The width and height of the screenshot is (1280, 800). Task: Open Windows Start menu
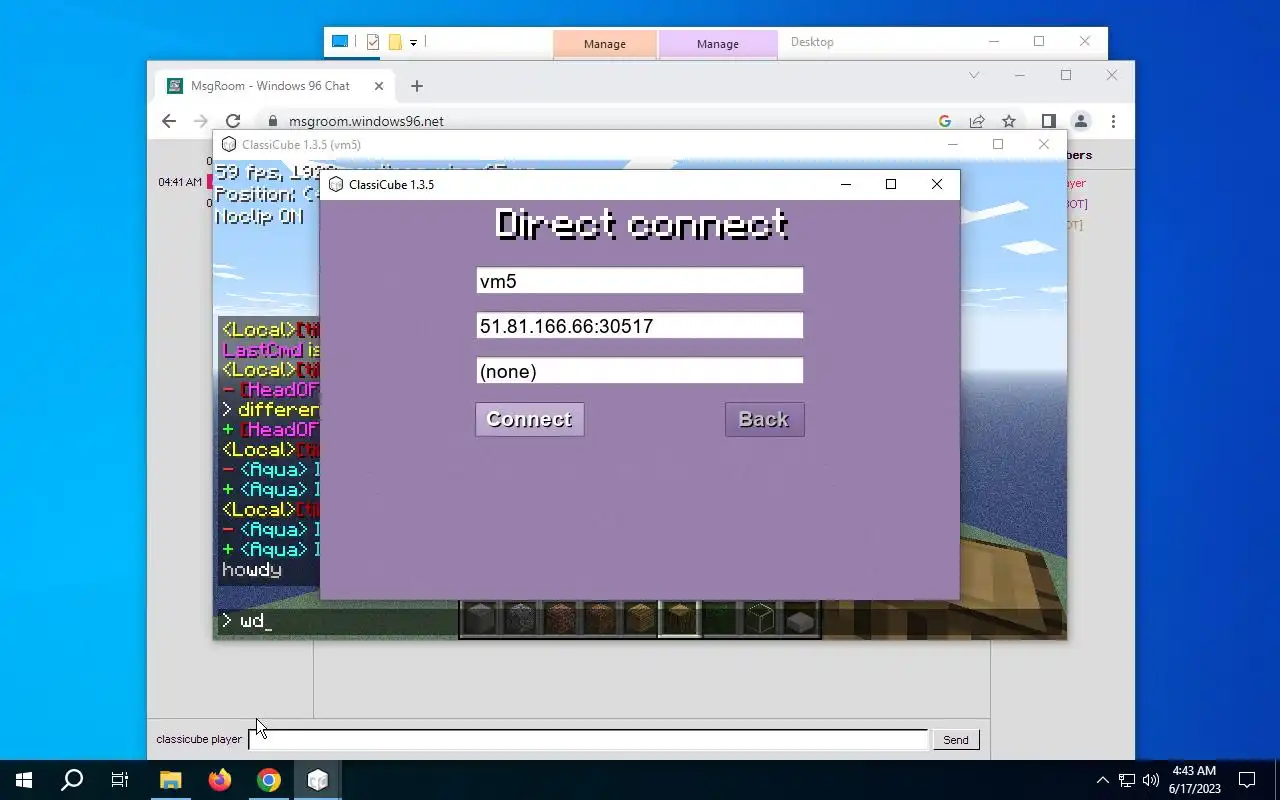tap(24, 780)
